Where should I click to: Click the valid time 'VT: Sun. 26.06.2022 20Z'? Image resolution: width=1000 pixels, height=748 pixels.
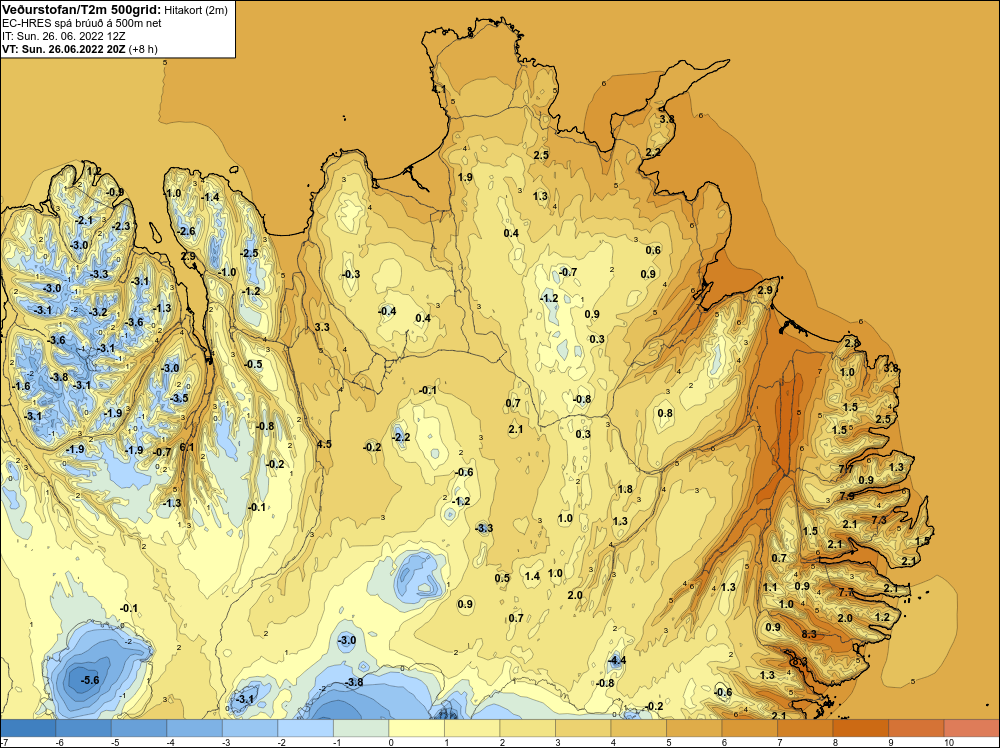pyautogui.click(x=64, y=49)
